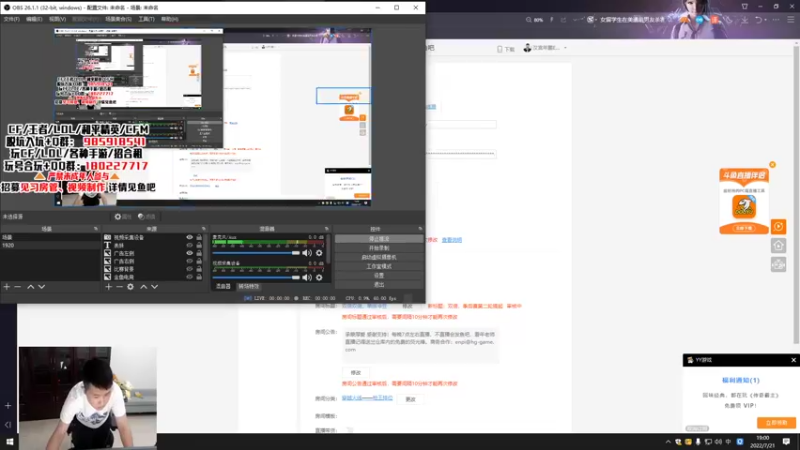Show hidden icons chevron in system tray
This screenshot has width=800, height=450.
[x=668, y=442]
